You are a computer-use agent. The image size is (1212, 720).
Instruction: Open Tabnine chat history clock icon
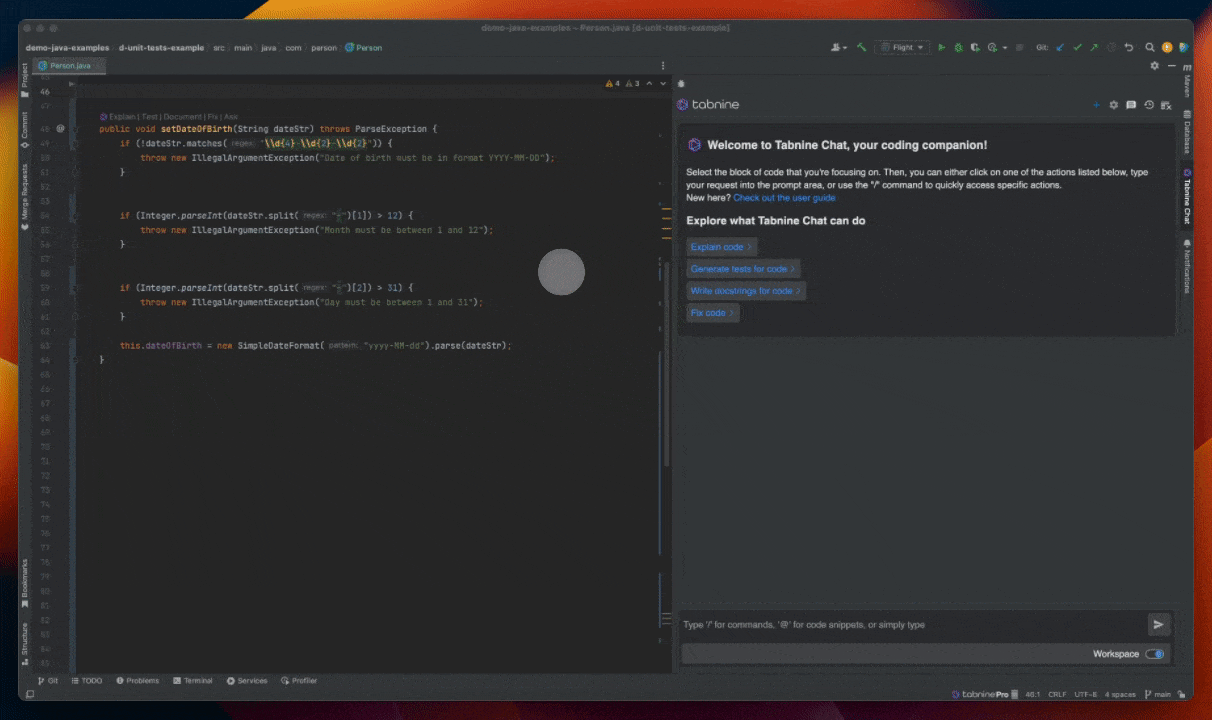[x=1149, y=105]
